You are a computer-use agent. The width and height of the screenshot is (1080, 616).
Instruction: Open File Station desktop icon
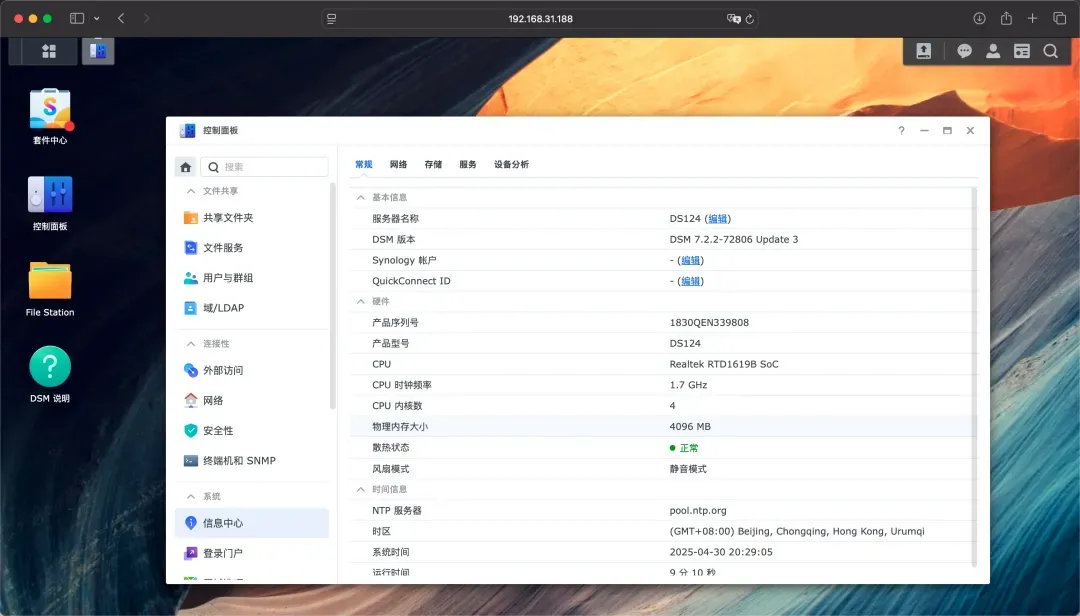click(50, 289)
